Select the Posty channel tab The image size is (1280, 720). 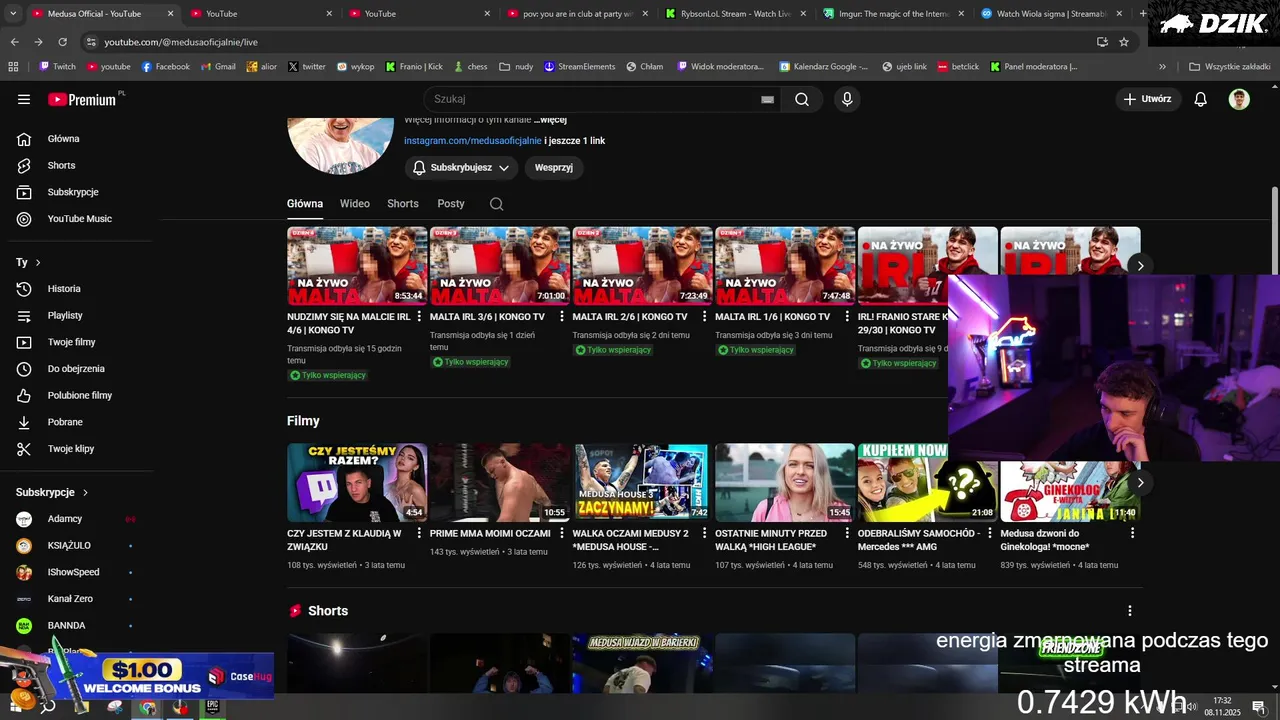451,203
